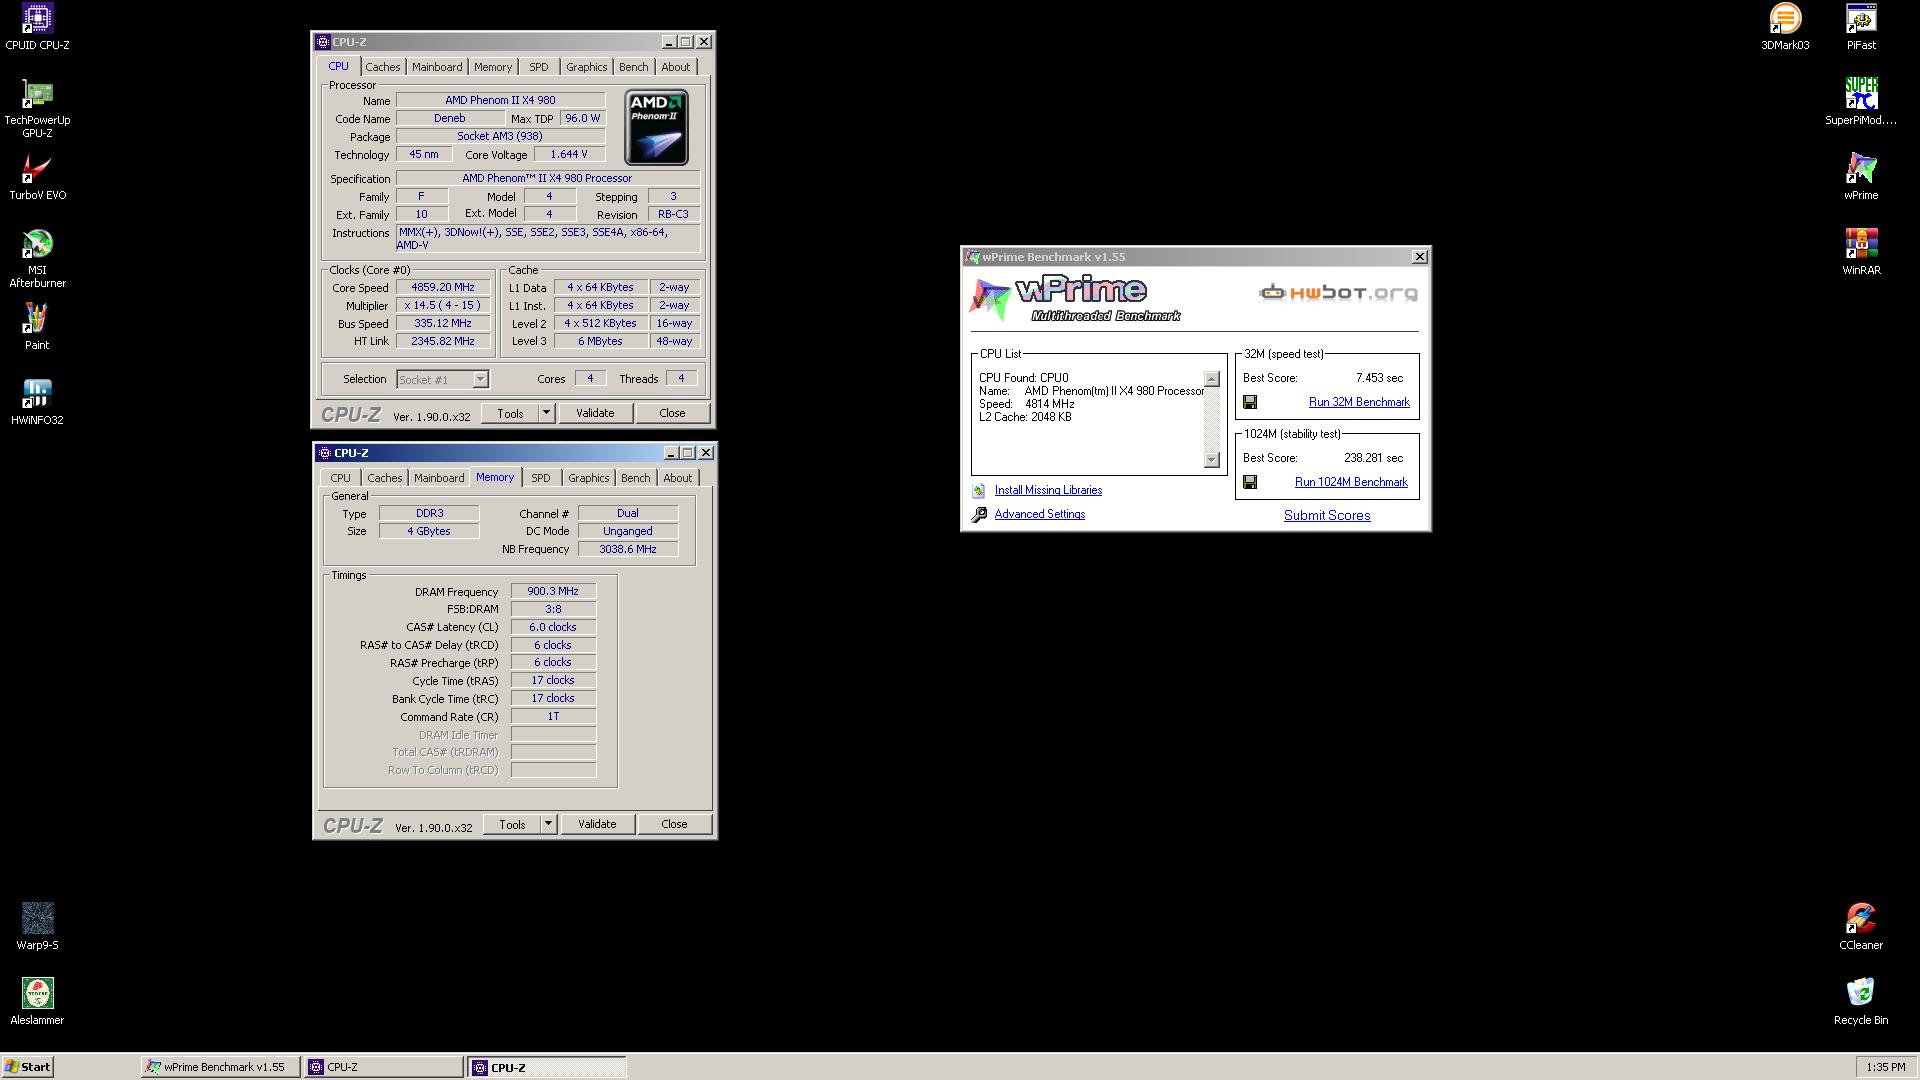
Task: Select TurboV EVO desktop icon
Action: coord(37,177)
